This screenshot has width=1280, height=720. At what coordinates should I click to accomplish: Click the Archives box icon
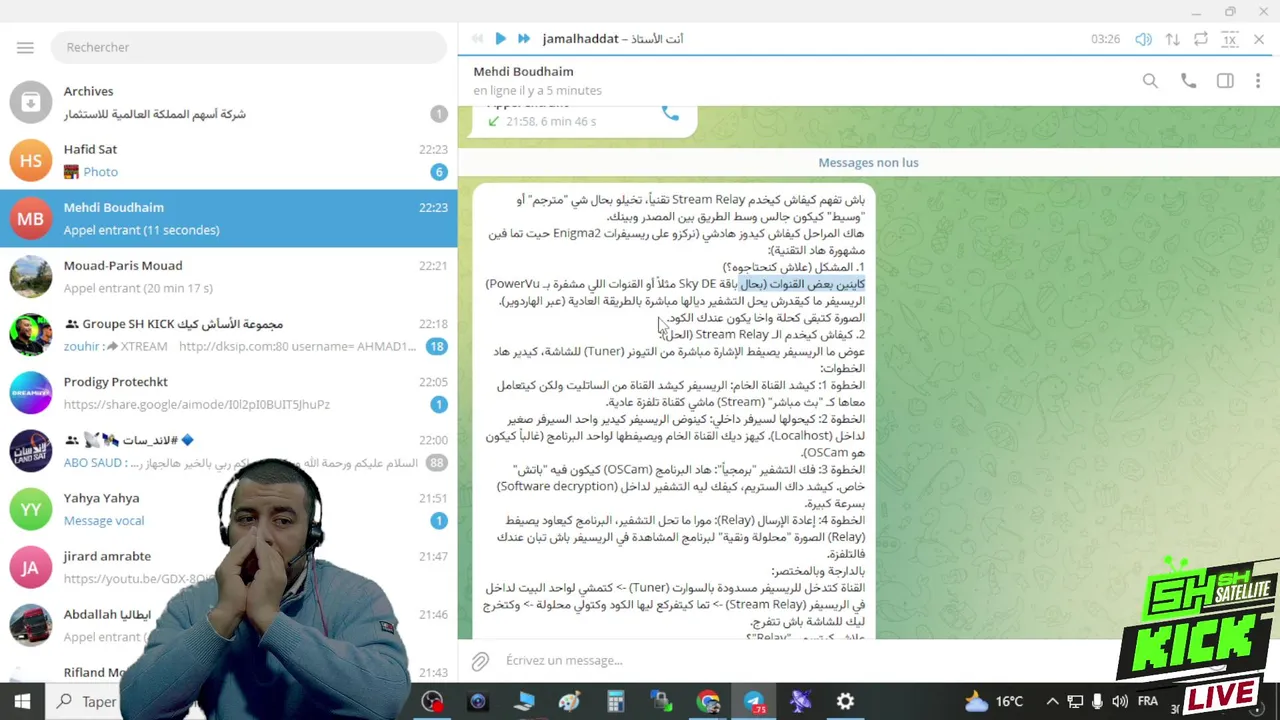[x=31, y=102]
